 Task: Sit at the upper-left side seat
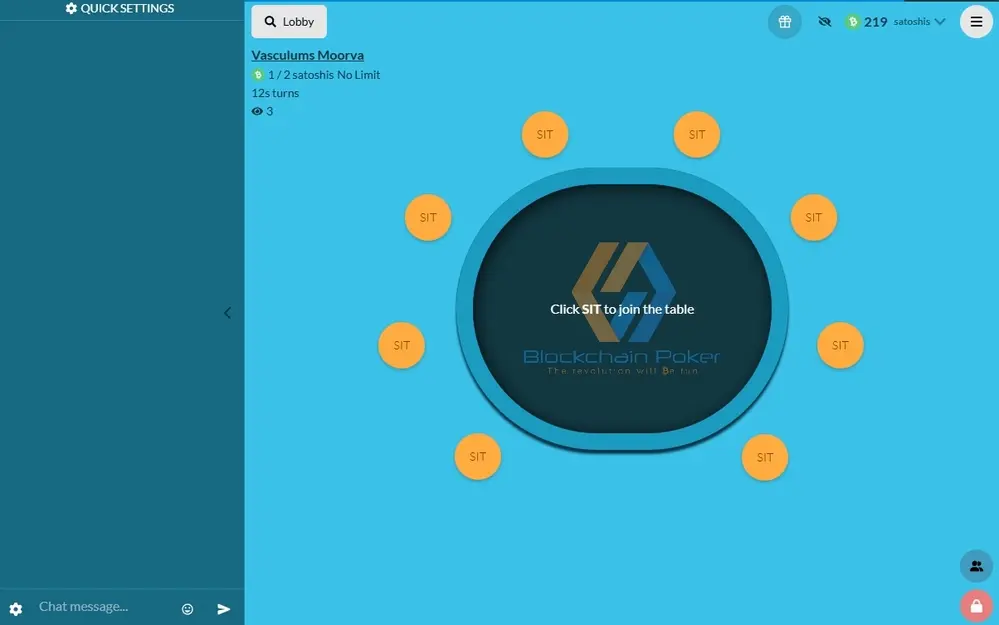(428, 217)
